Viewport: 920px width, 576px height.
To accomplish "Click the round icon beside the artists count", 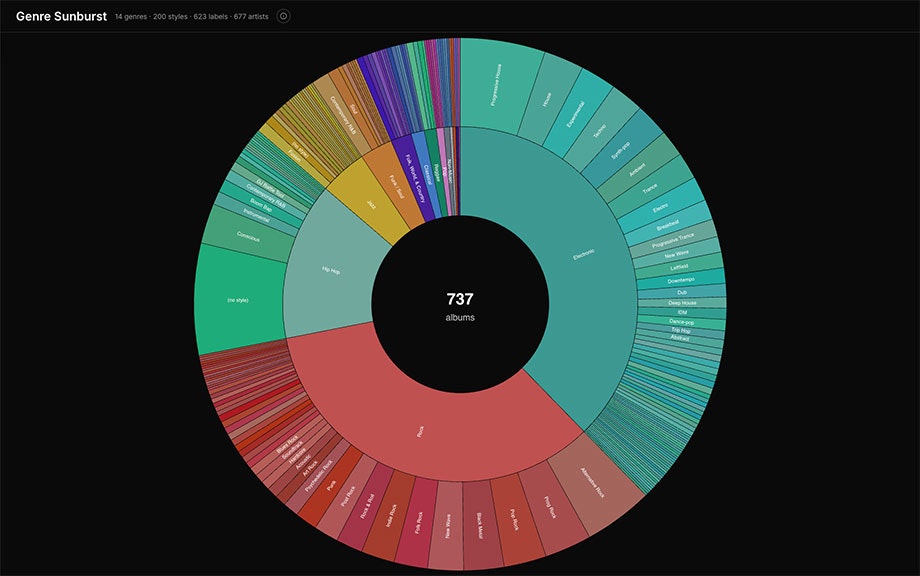I will [283, 16].
